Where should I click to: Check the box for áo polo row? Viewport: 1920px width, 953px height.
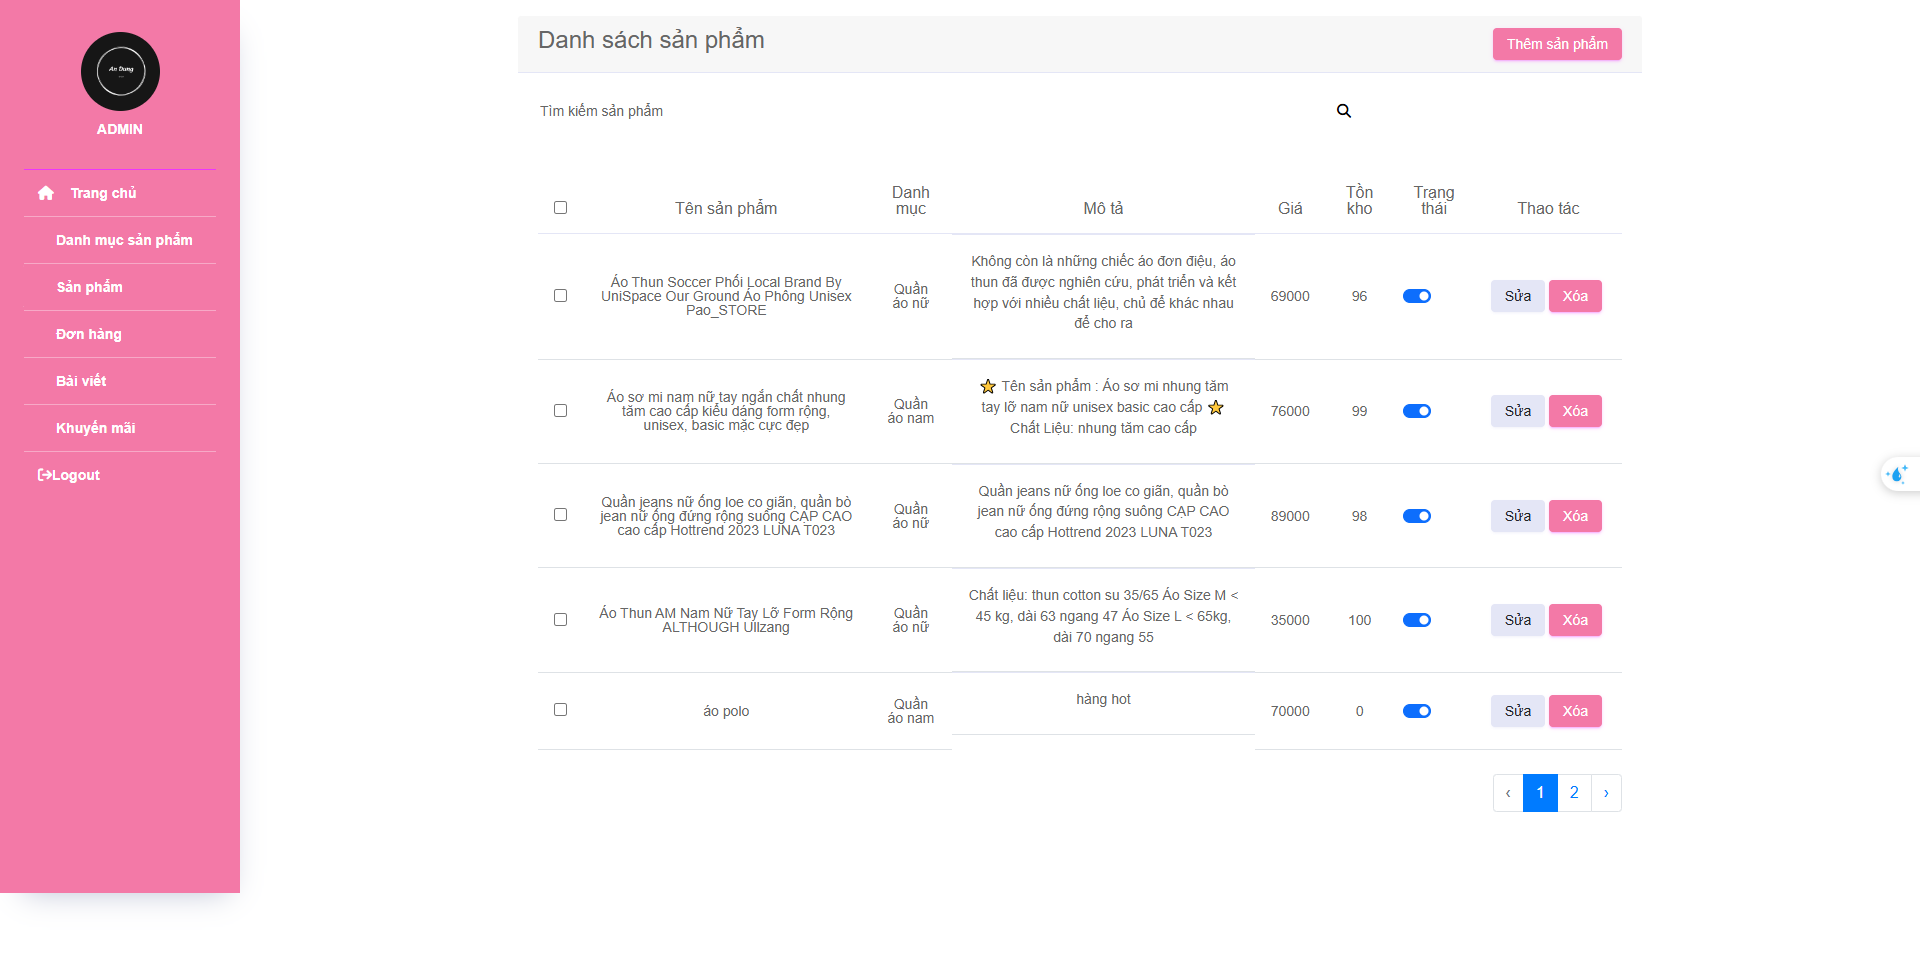[560, 710]
